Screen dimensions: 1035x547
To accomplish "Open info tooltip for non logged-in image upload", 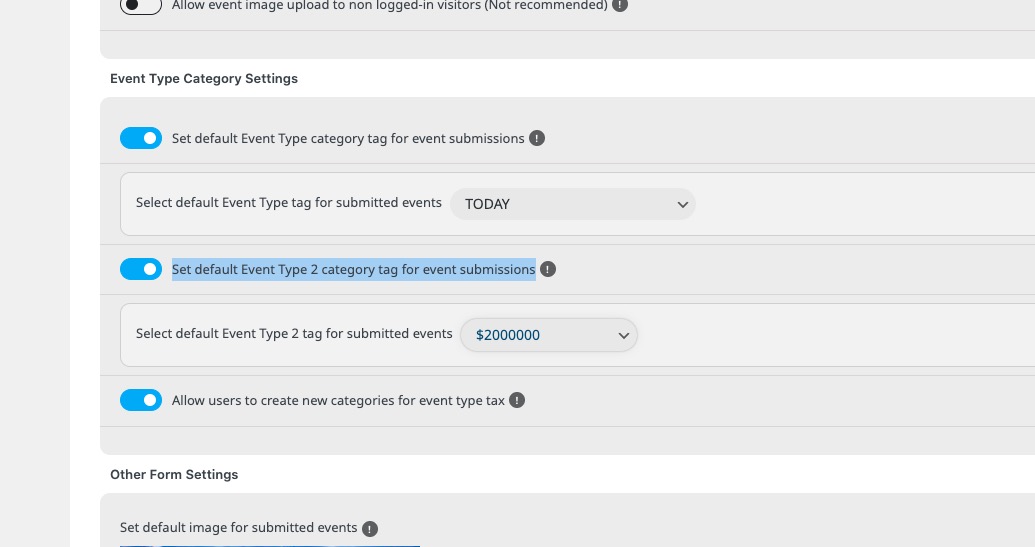I will pos(620,5).
